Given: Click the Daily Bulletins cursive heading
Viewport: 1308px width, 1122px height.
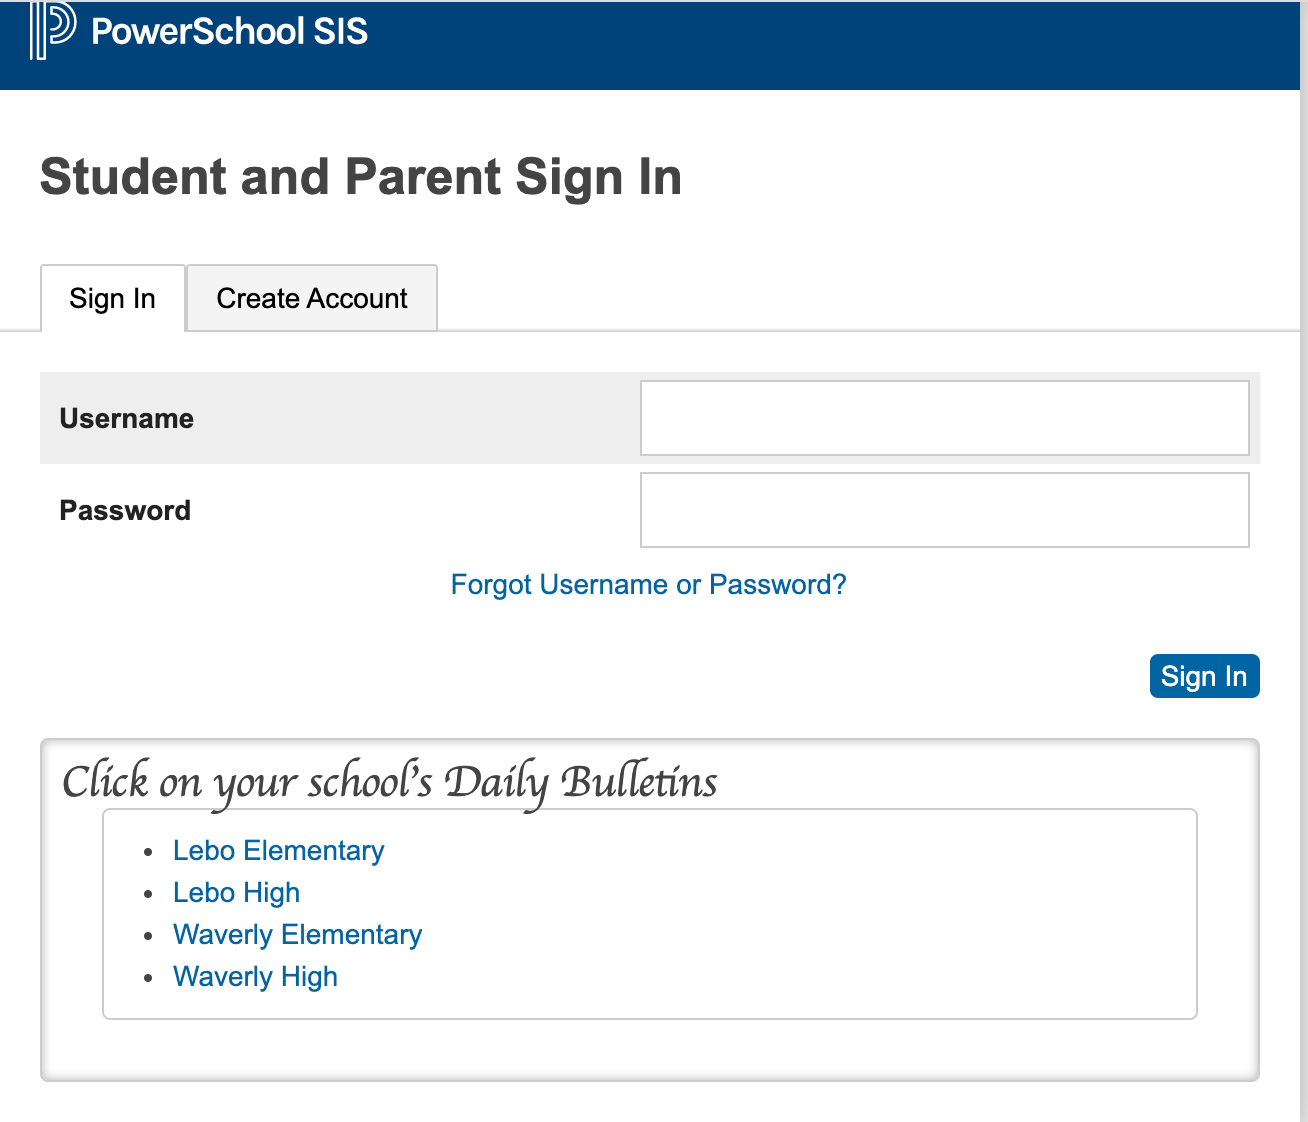Looking at the screenshot, I should [x=390, y=782].
